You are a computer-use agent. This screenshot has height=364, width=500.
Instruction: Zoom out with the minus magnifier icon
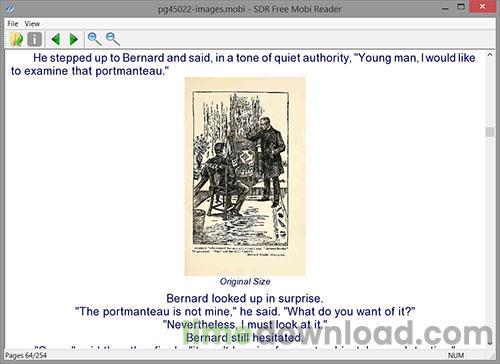pos(113,39)
